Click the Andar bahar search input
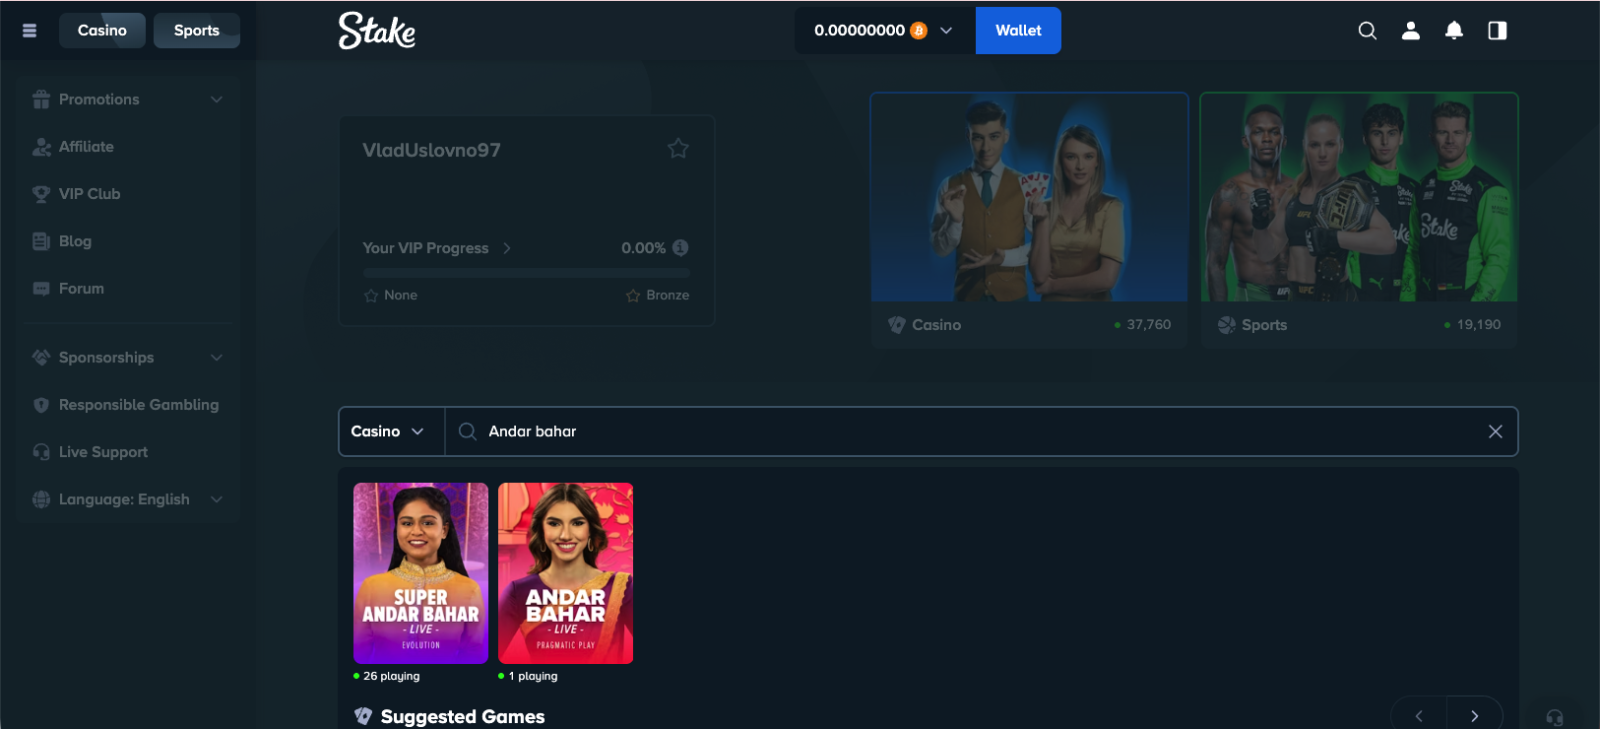This screenshot has height=729, width=1600. coord(980,432)
